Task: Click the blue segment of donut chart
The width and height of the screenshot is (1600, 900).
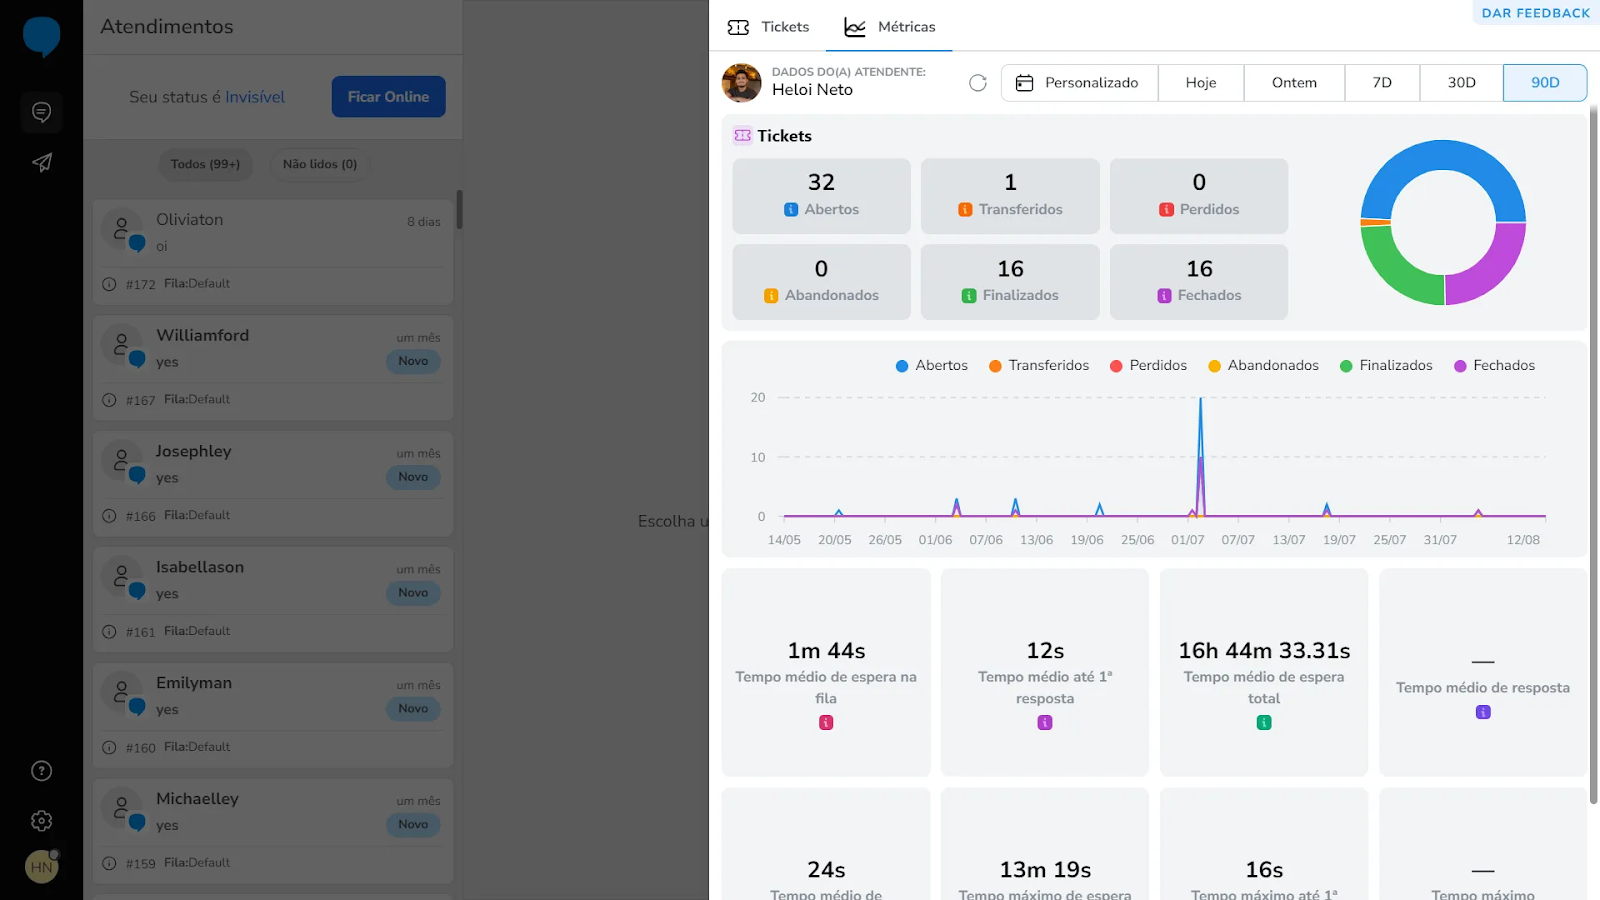Action: [x=1443, y=155]
